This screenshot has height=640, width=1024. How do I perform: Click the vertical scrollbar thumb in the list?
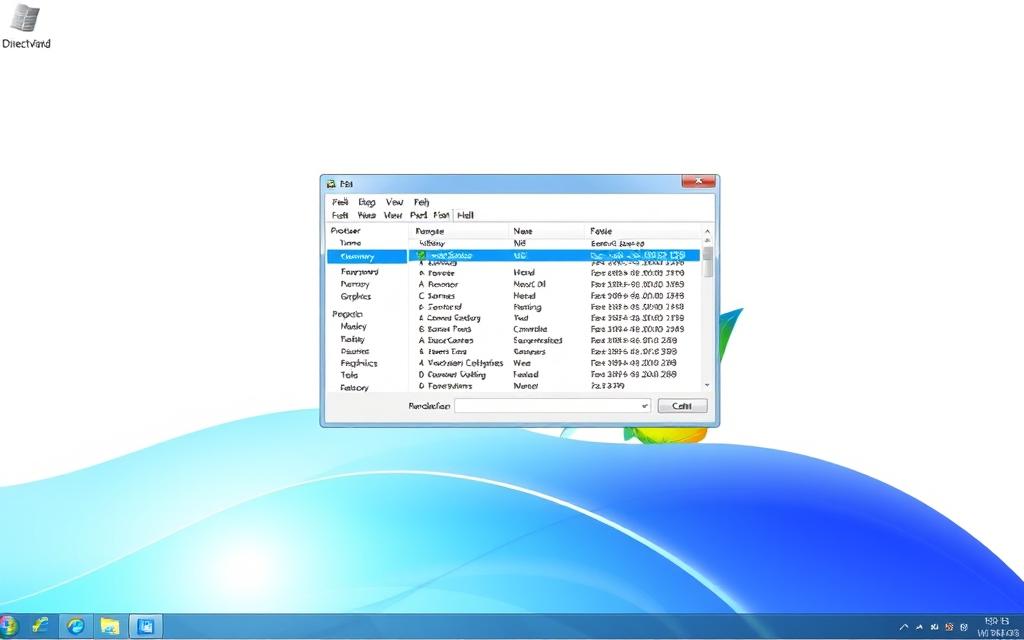pyautogui.click(x=708, y=262)
